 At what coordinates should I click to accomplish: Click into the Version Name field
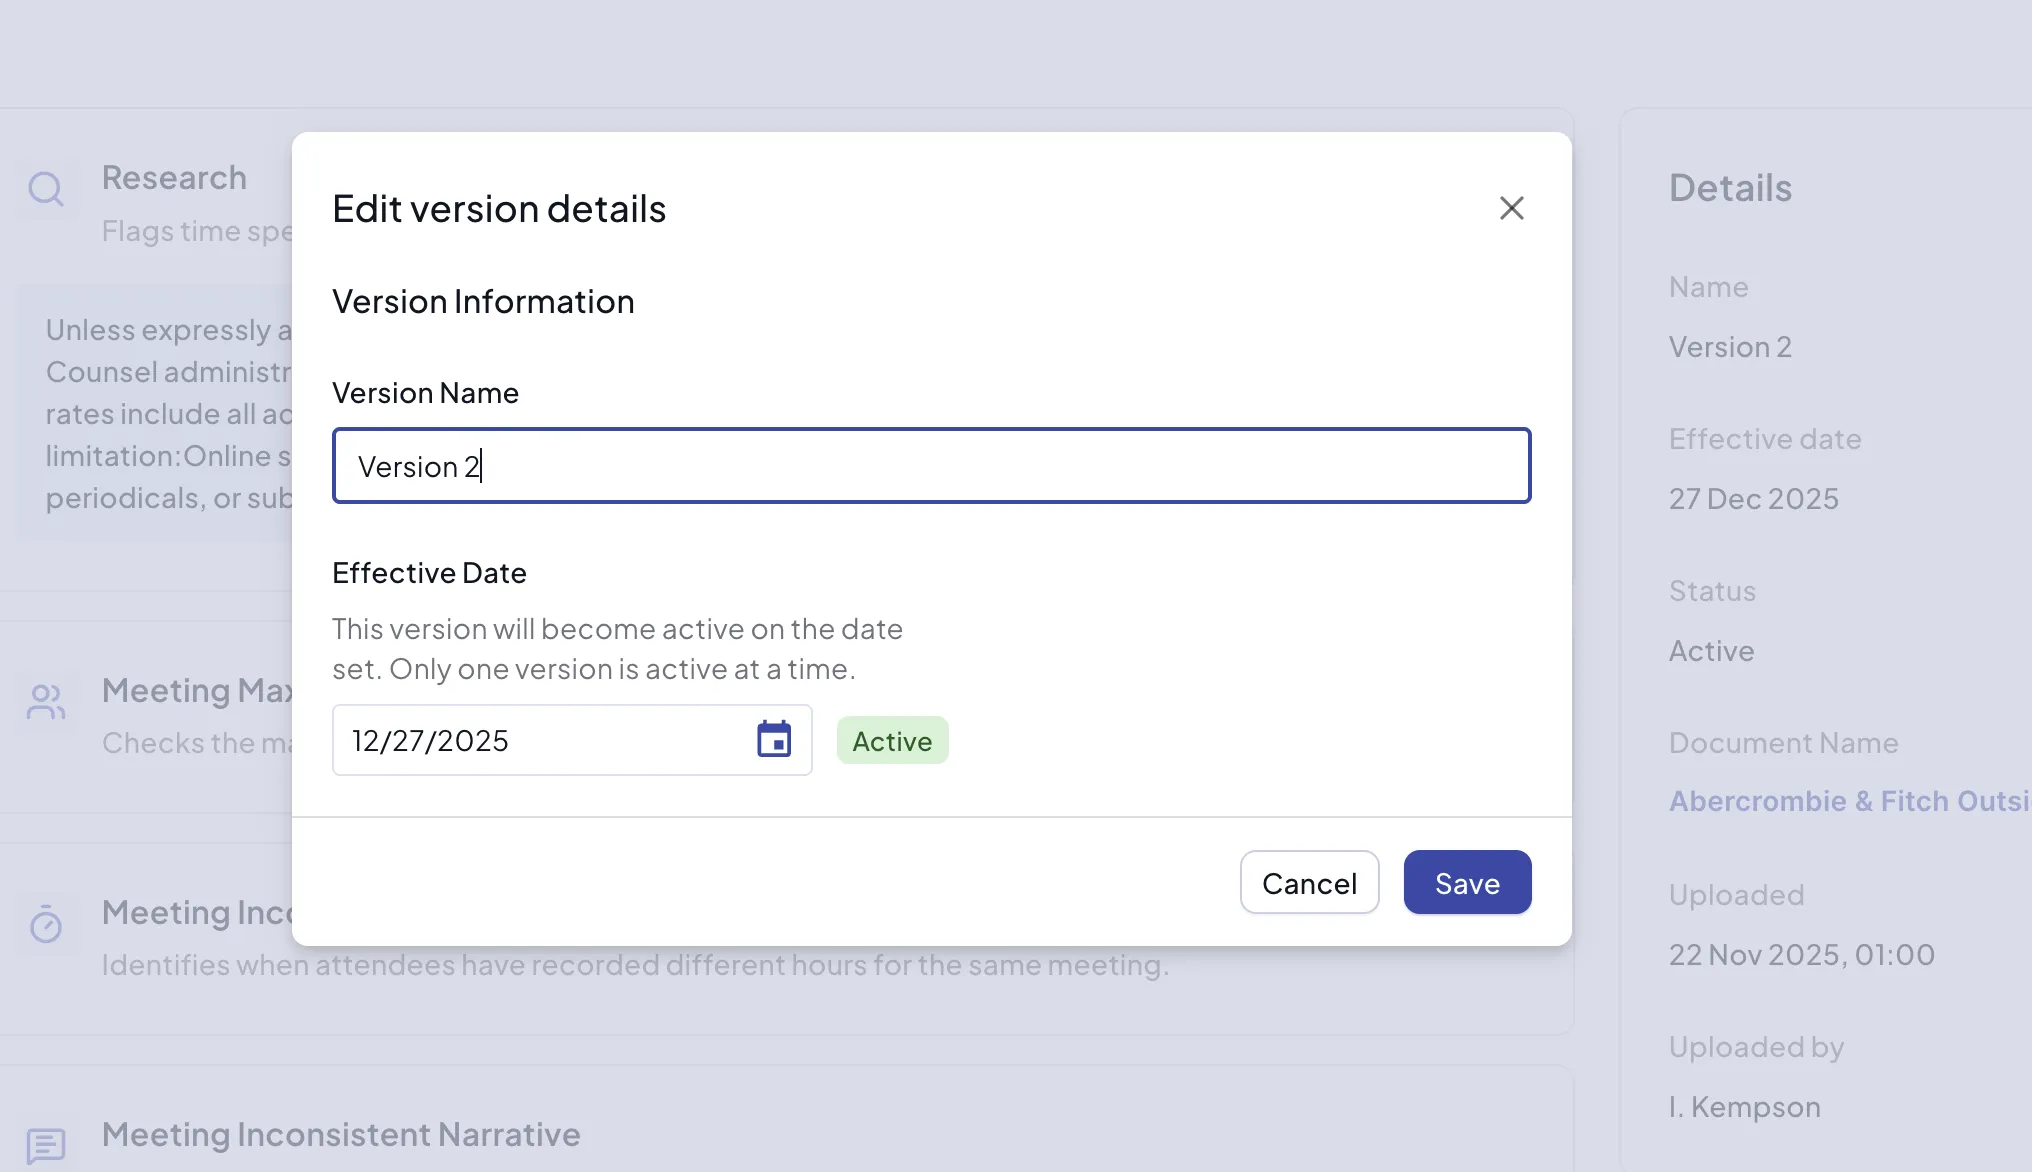click(930, 466)
